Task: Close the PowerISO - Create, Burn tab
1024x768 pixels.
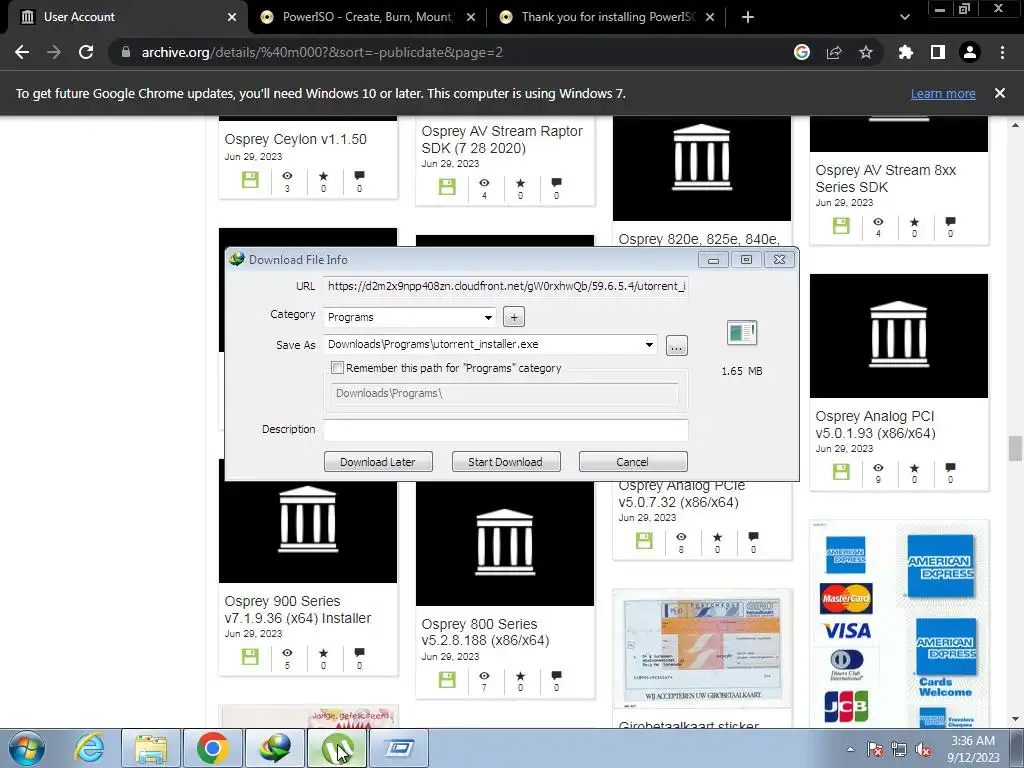Action: pyautogui.click(x=471, y=17)
